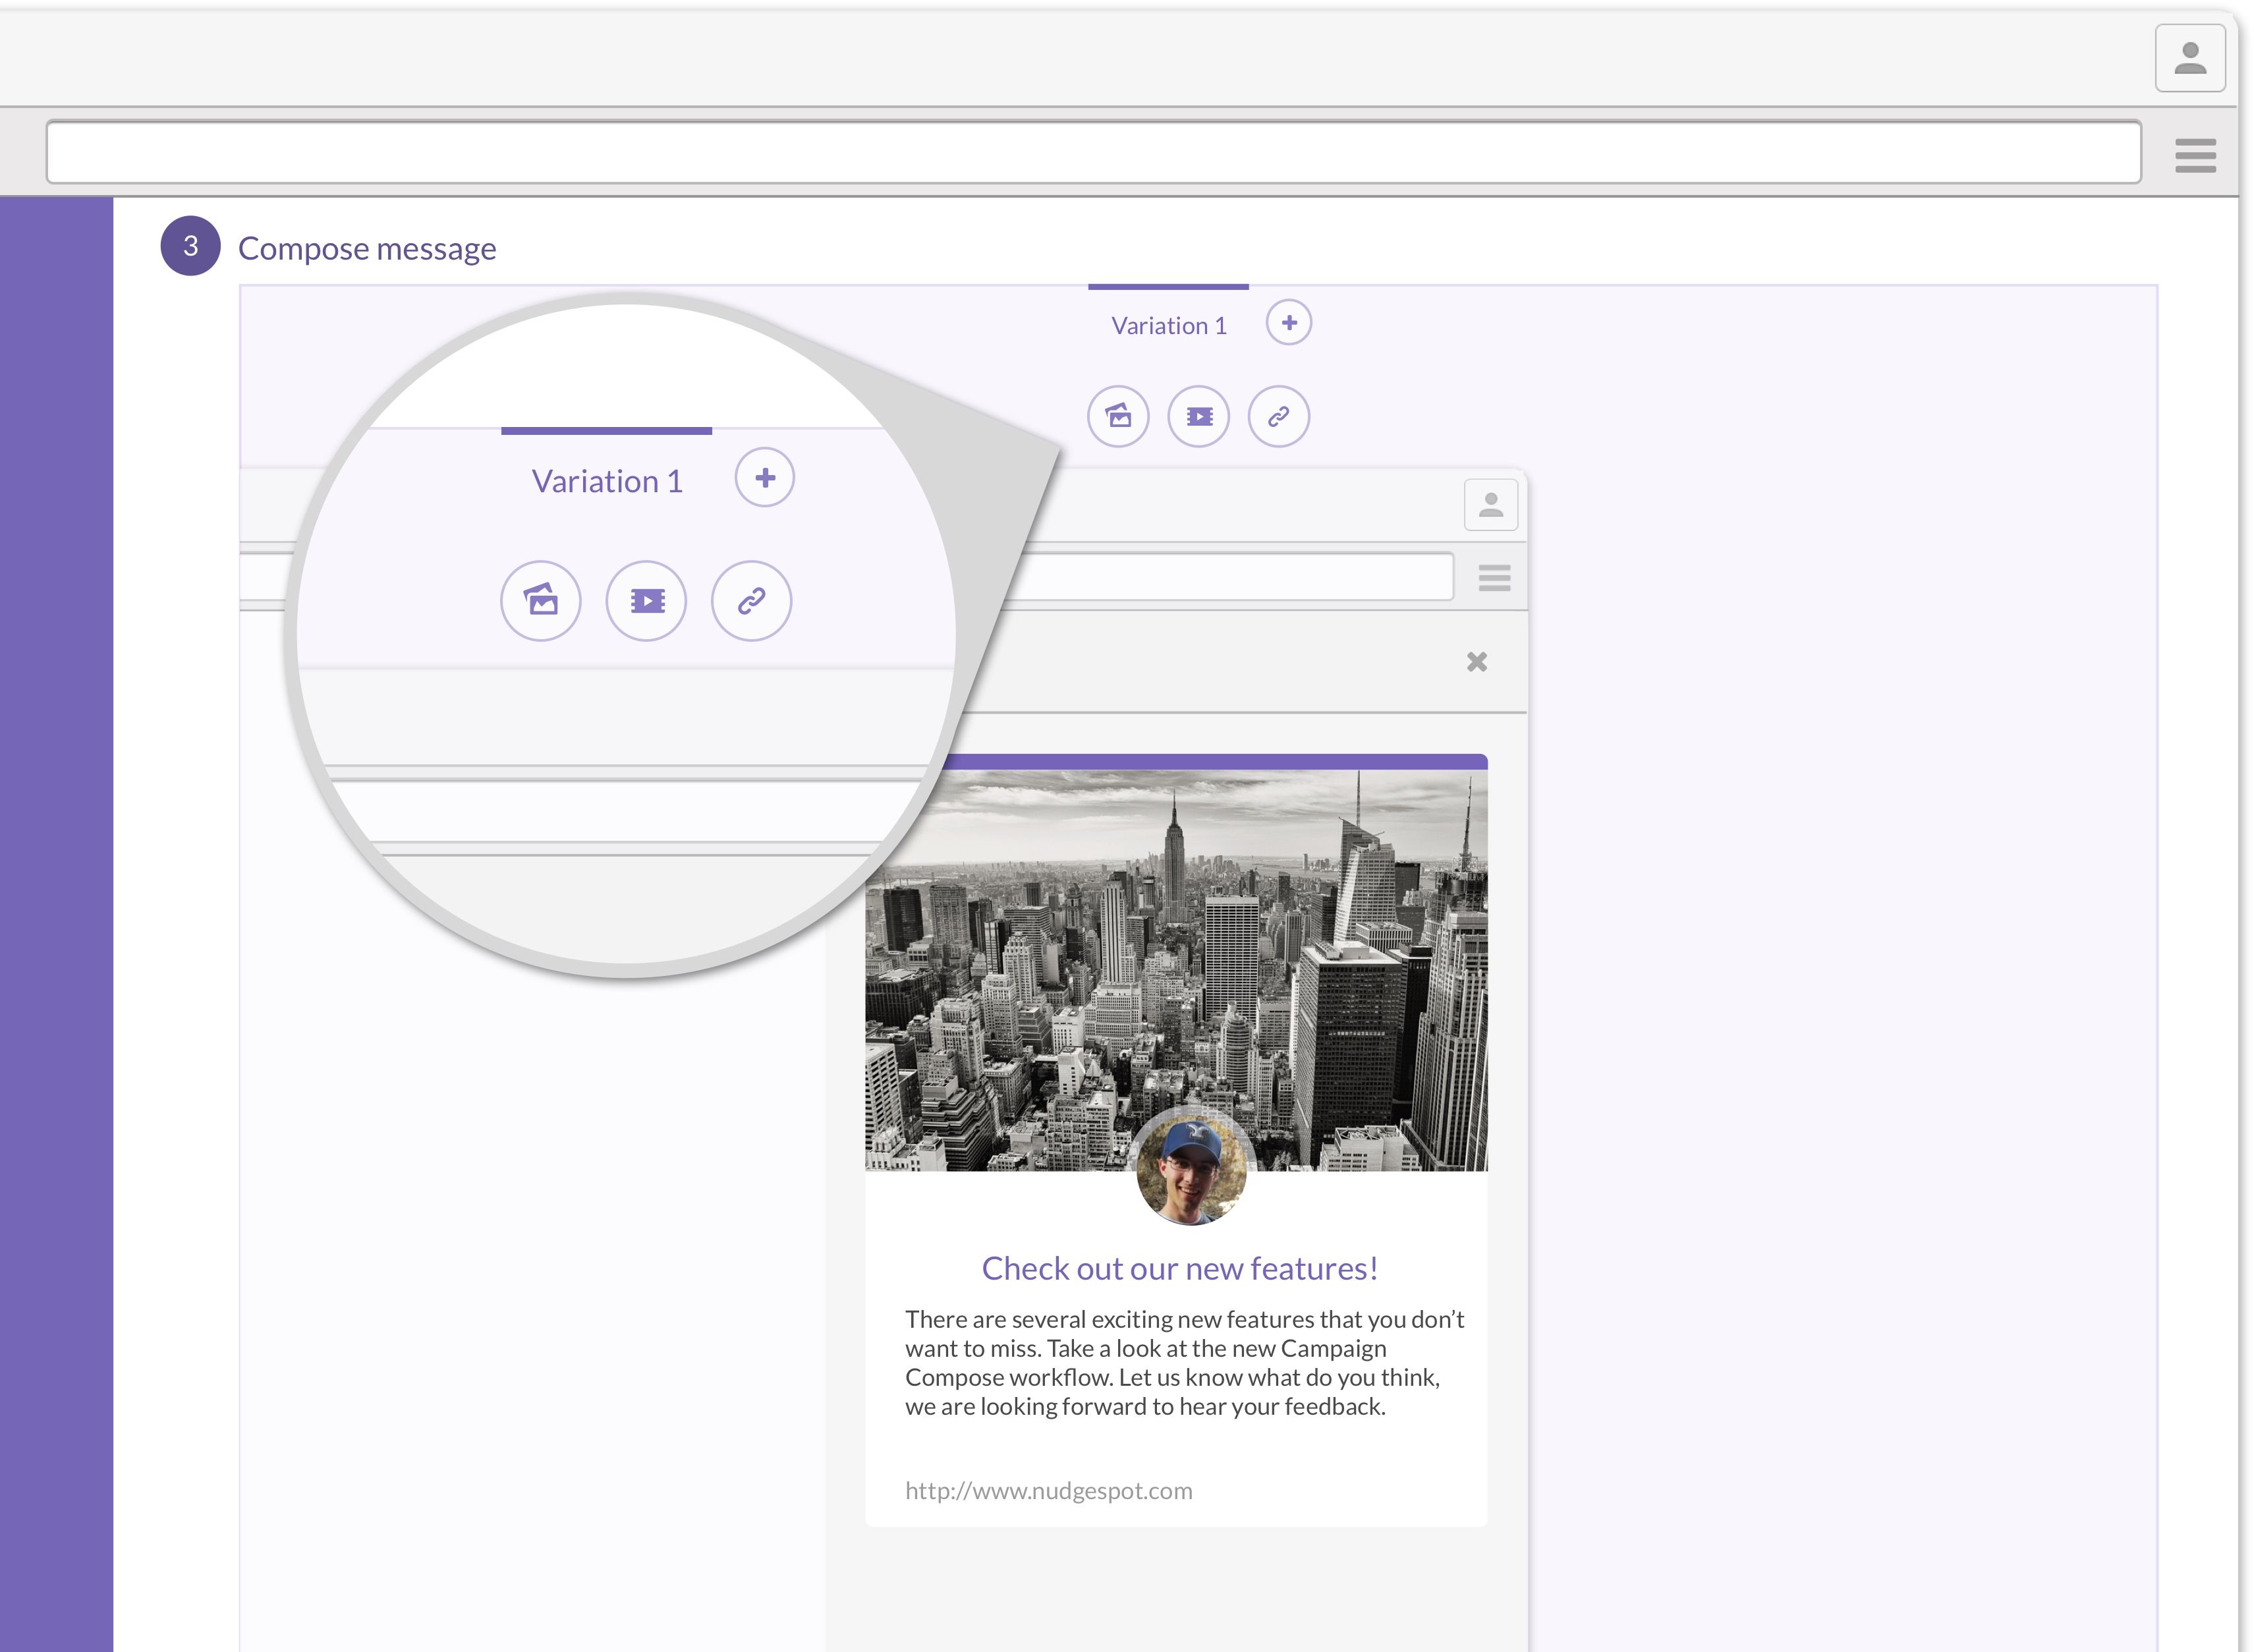Click the magnified plus add variation button
2254x1652 pixels.
(x=765, y=477)
